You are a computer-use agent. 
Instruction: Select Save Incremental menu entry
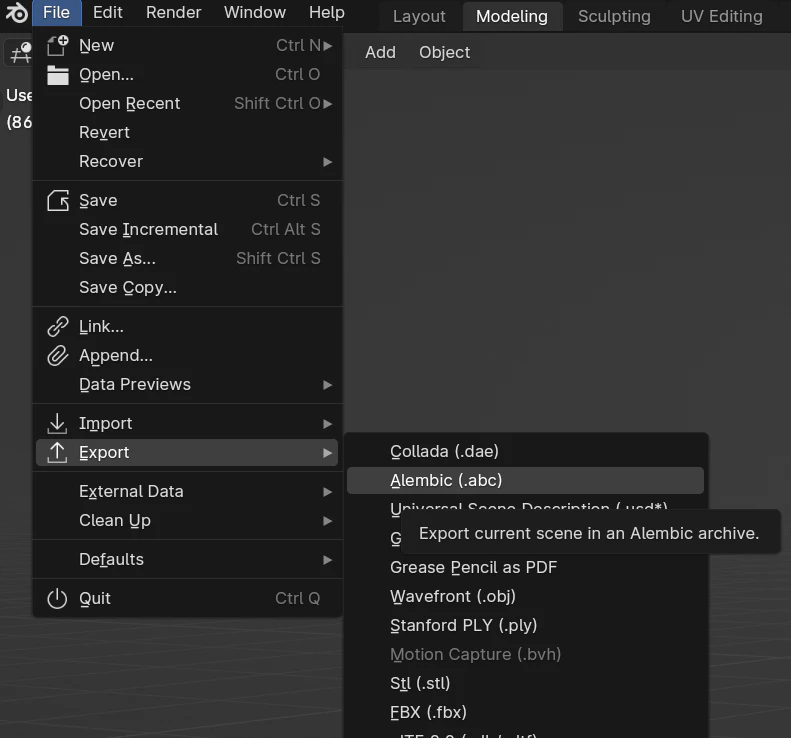pos(187,230)
